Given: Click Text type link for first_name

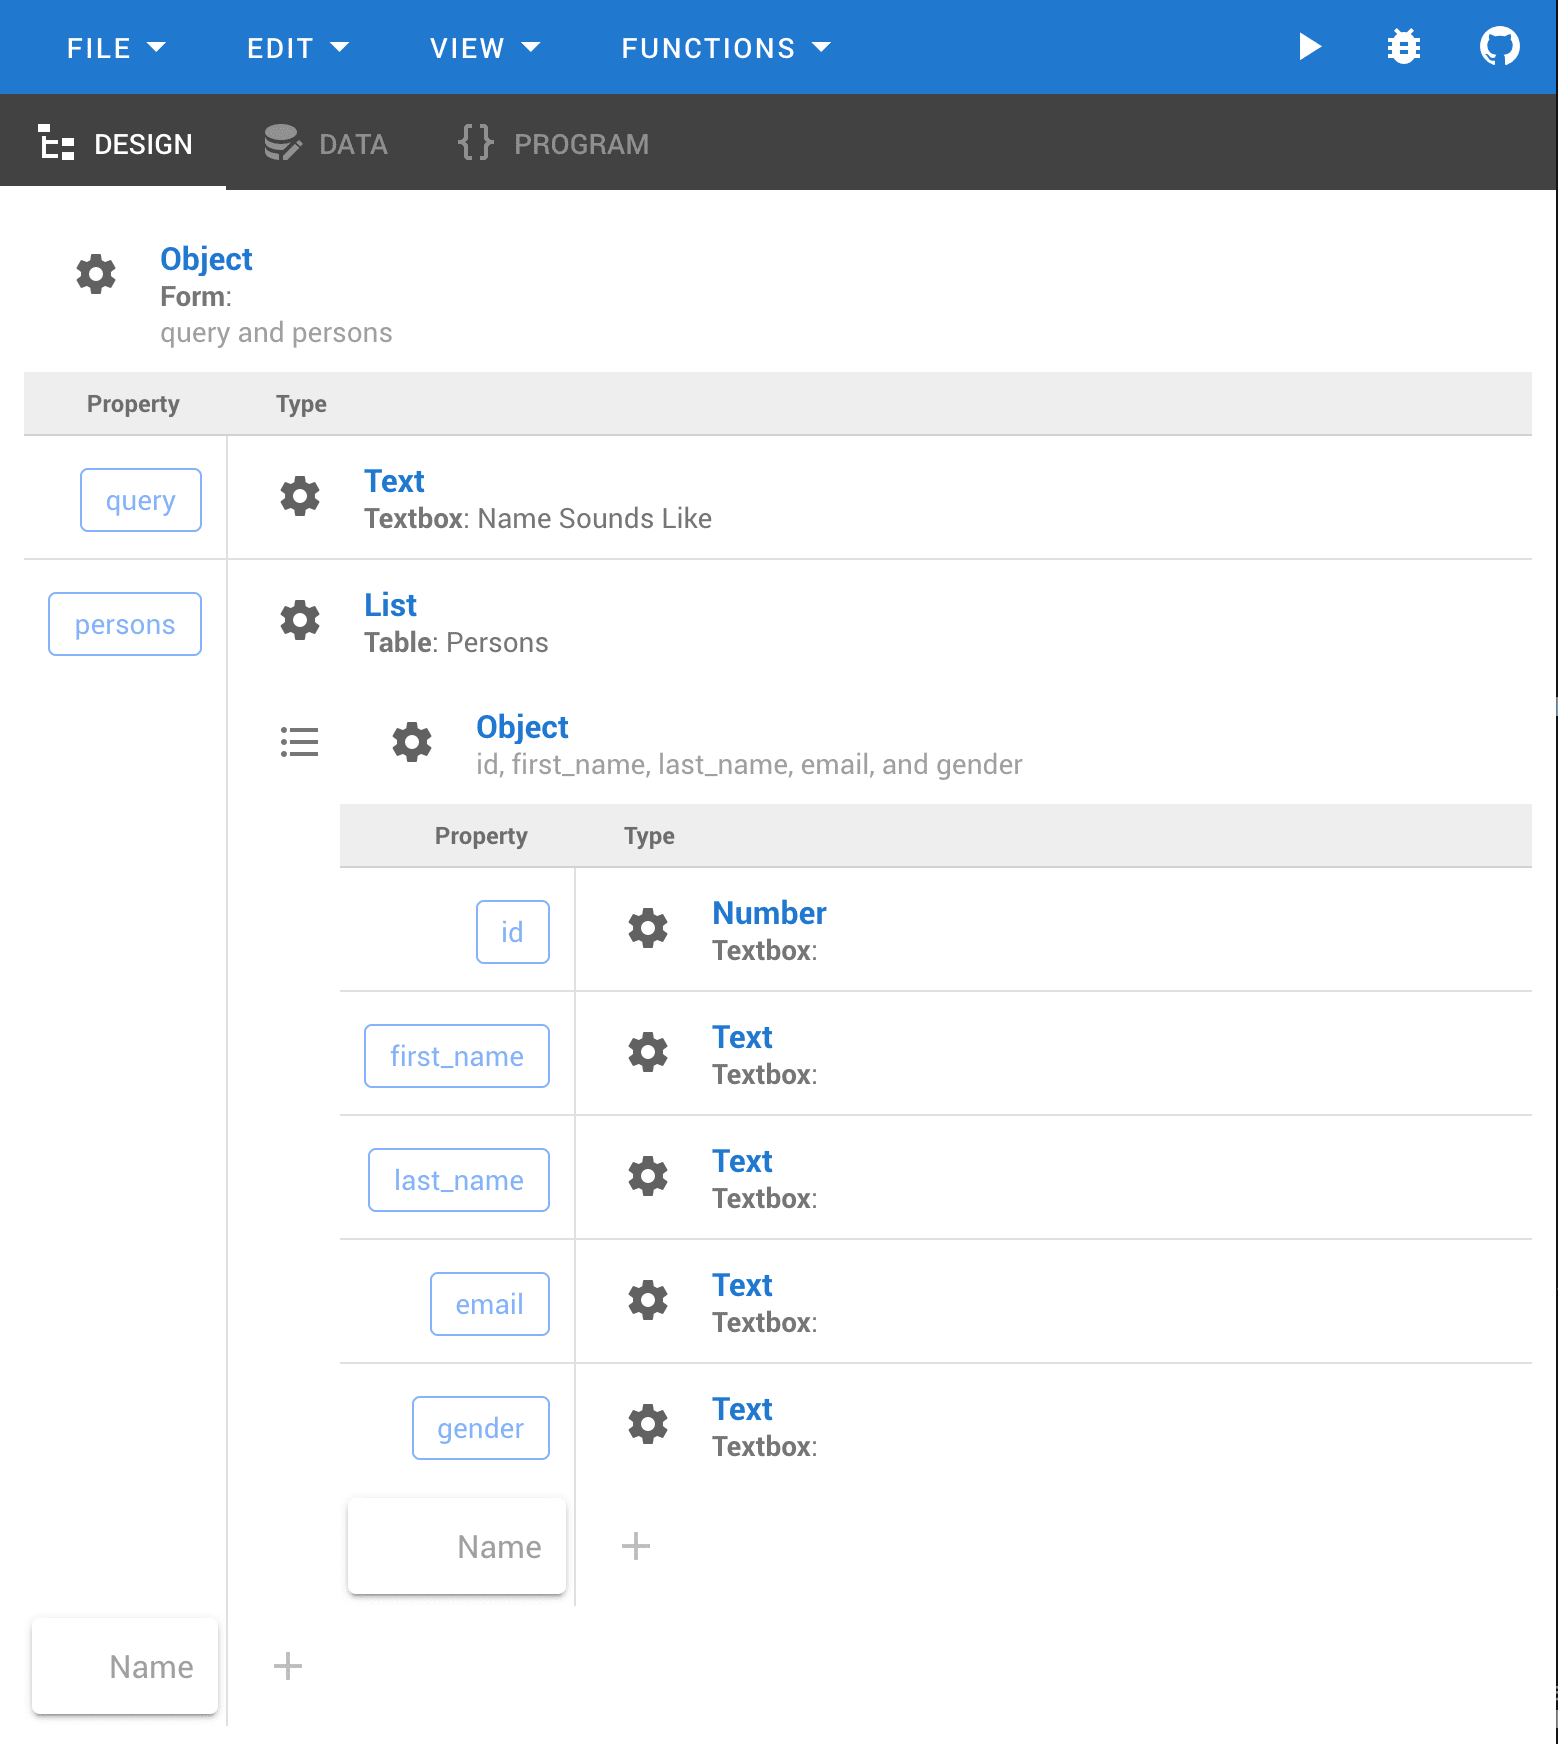Looking at the screenshot, I should [x=742, y=1037].
